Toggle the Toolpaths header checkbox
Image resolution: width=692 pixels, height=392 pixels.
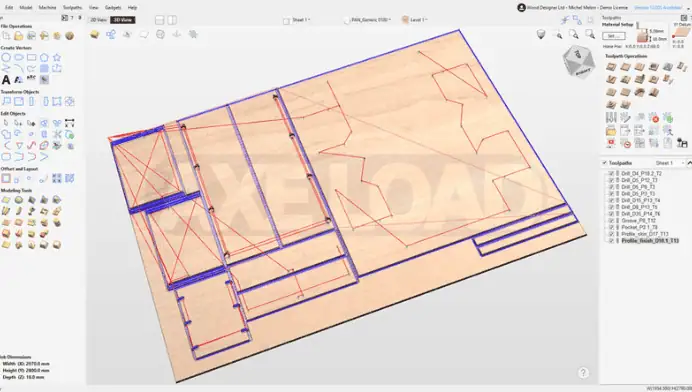pyautogui.click(x=605, y=163)
